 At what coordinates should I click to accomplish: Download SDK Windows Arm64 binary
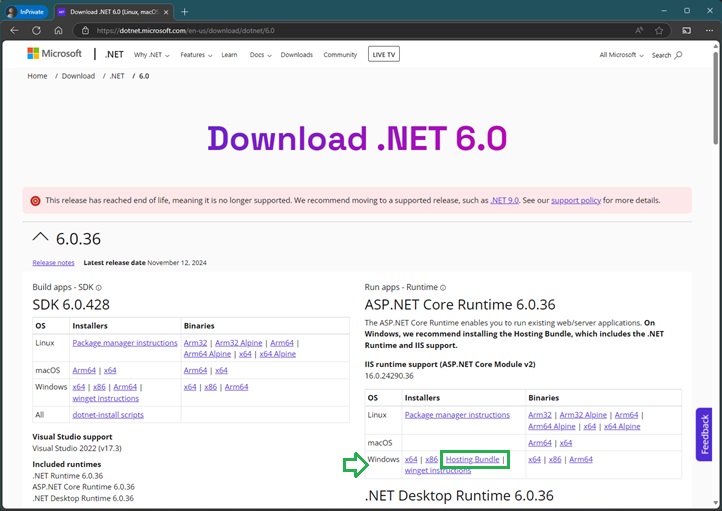tap(236, 387)
